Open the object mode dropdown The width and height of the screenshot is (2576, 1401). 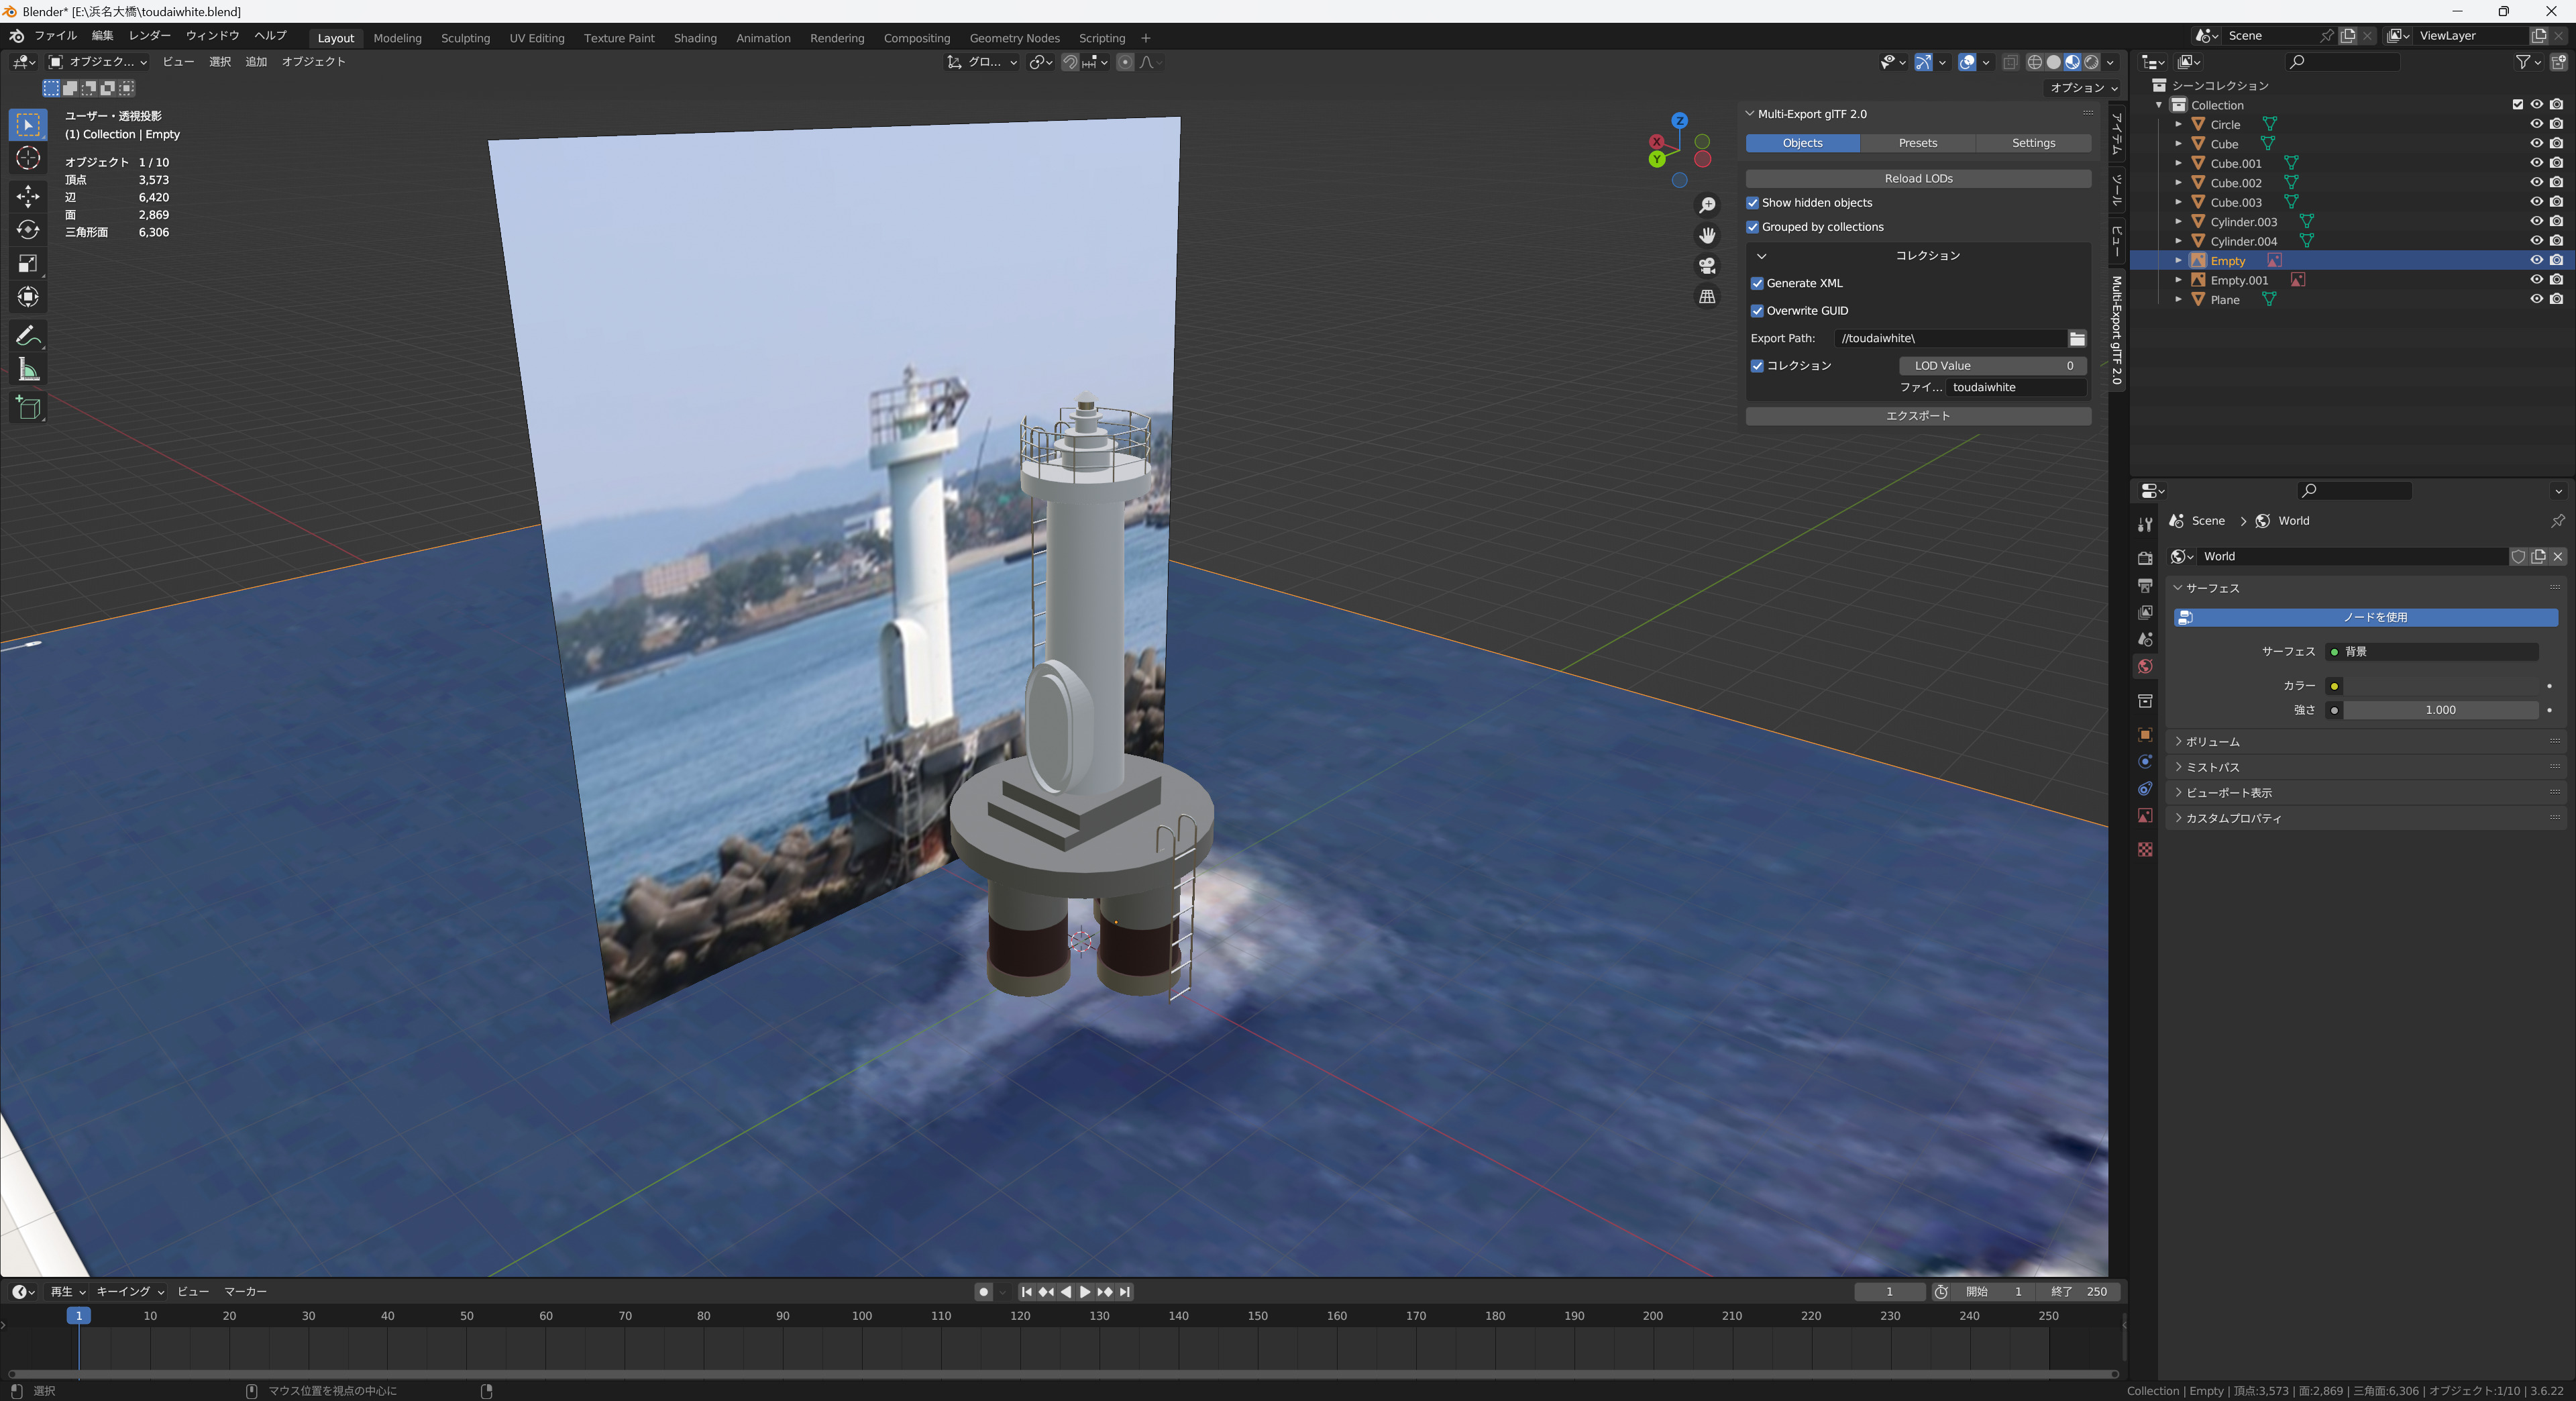pyautogui.click(x=98, y=62)
